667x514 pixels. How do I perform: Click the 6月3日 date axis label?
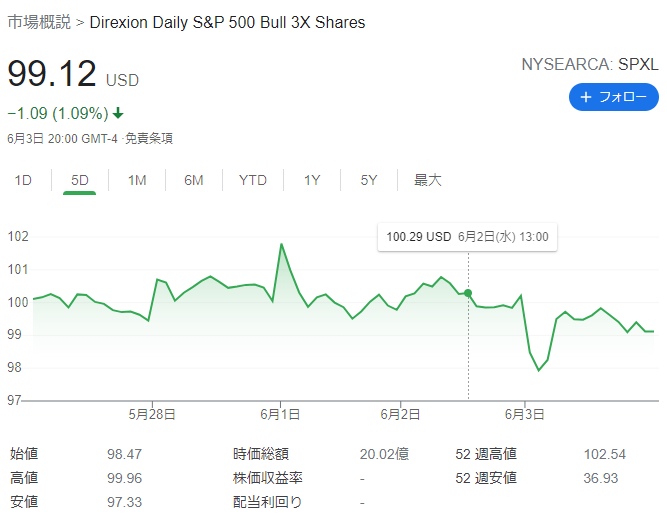click(x=524, y=414)
